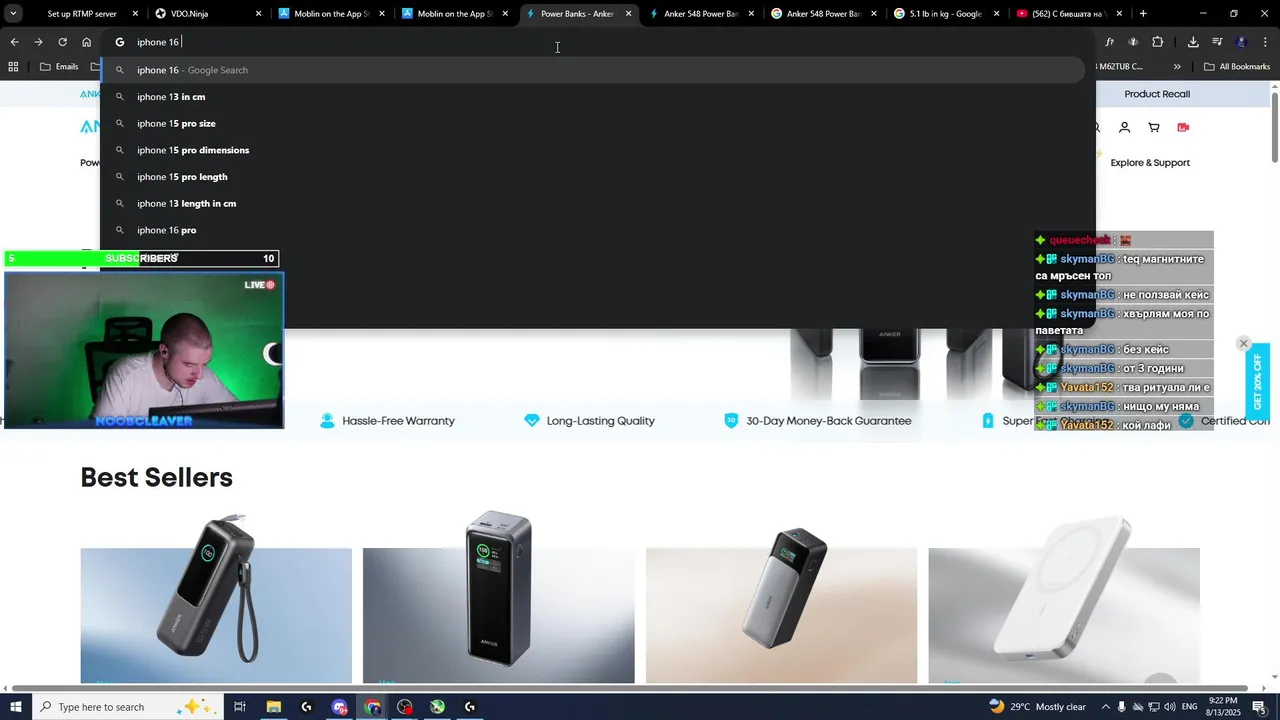1280x720 pixels.
Task: Switch to the Anker 548 Power Bank Google tab
Action: point(822,14)
